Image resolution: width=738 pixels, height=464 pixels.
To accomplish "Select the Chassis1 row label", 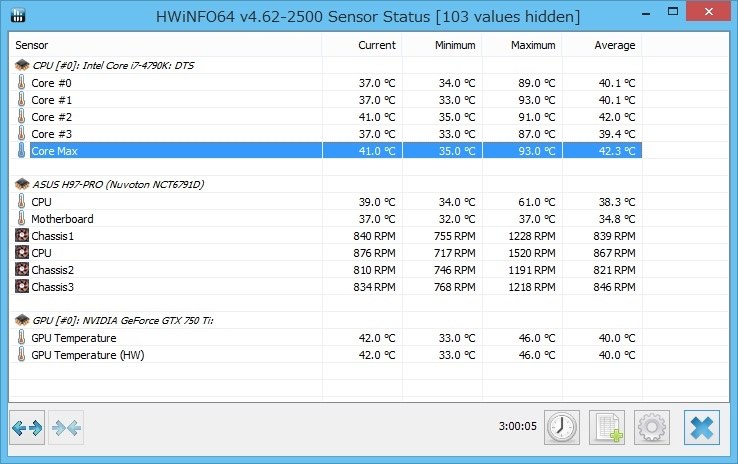I will [x=53, y=236].
